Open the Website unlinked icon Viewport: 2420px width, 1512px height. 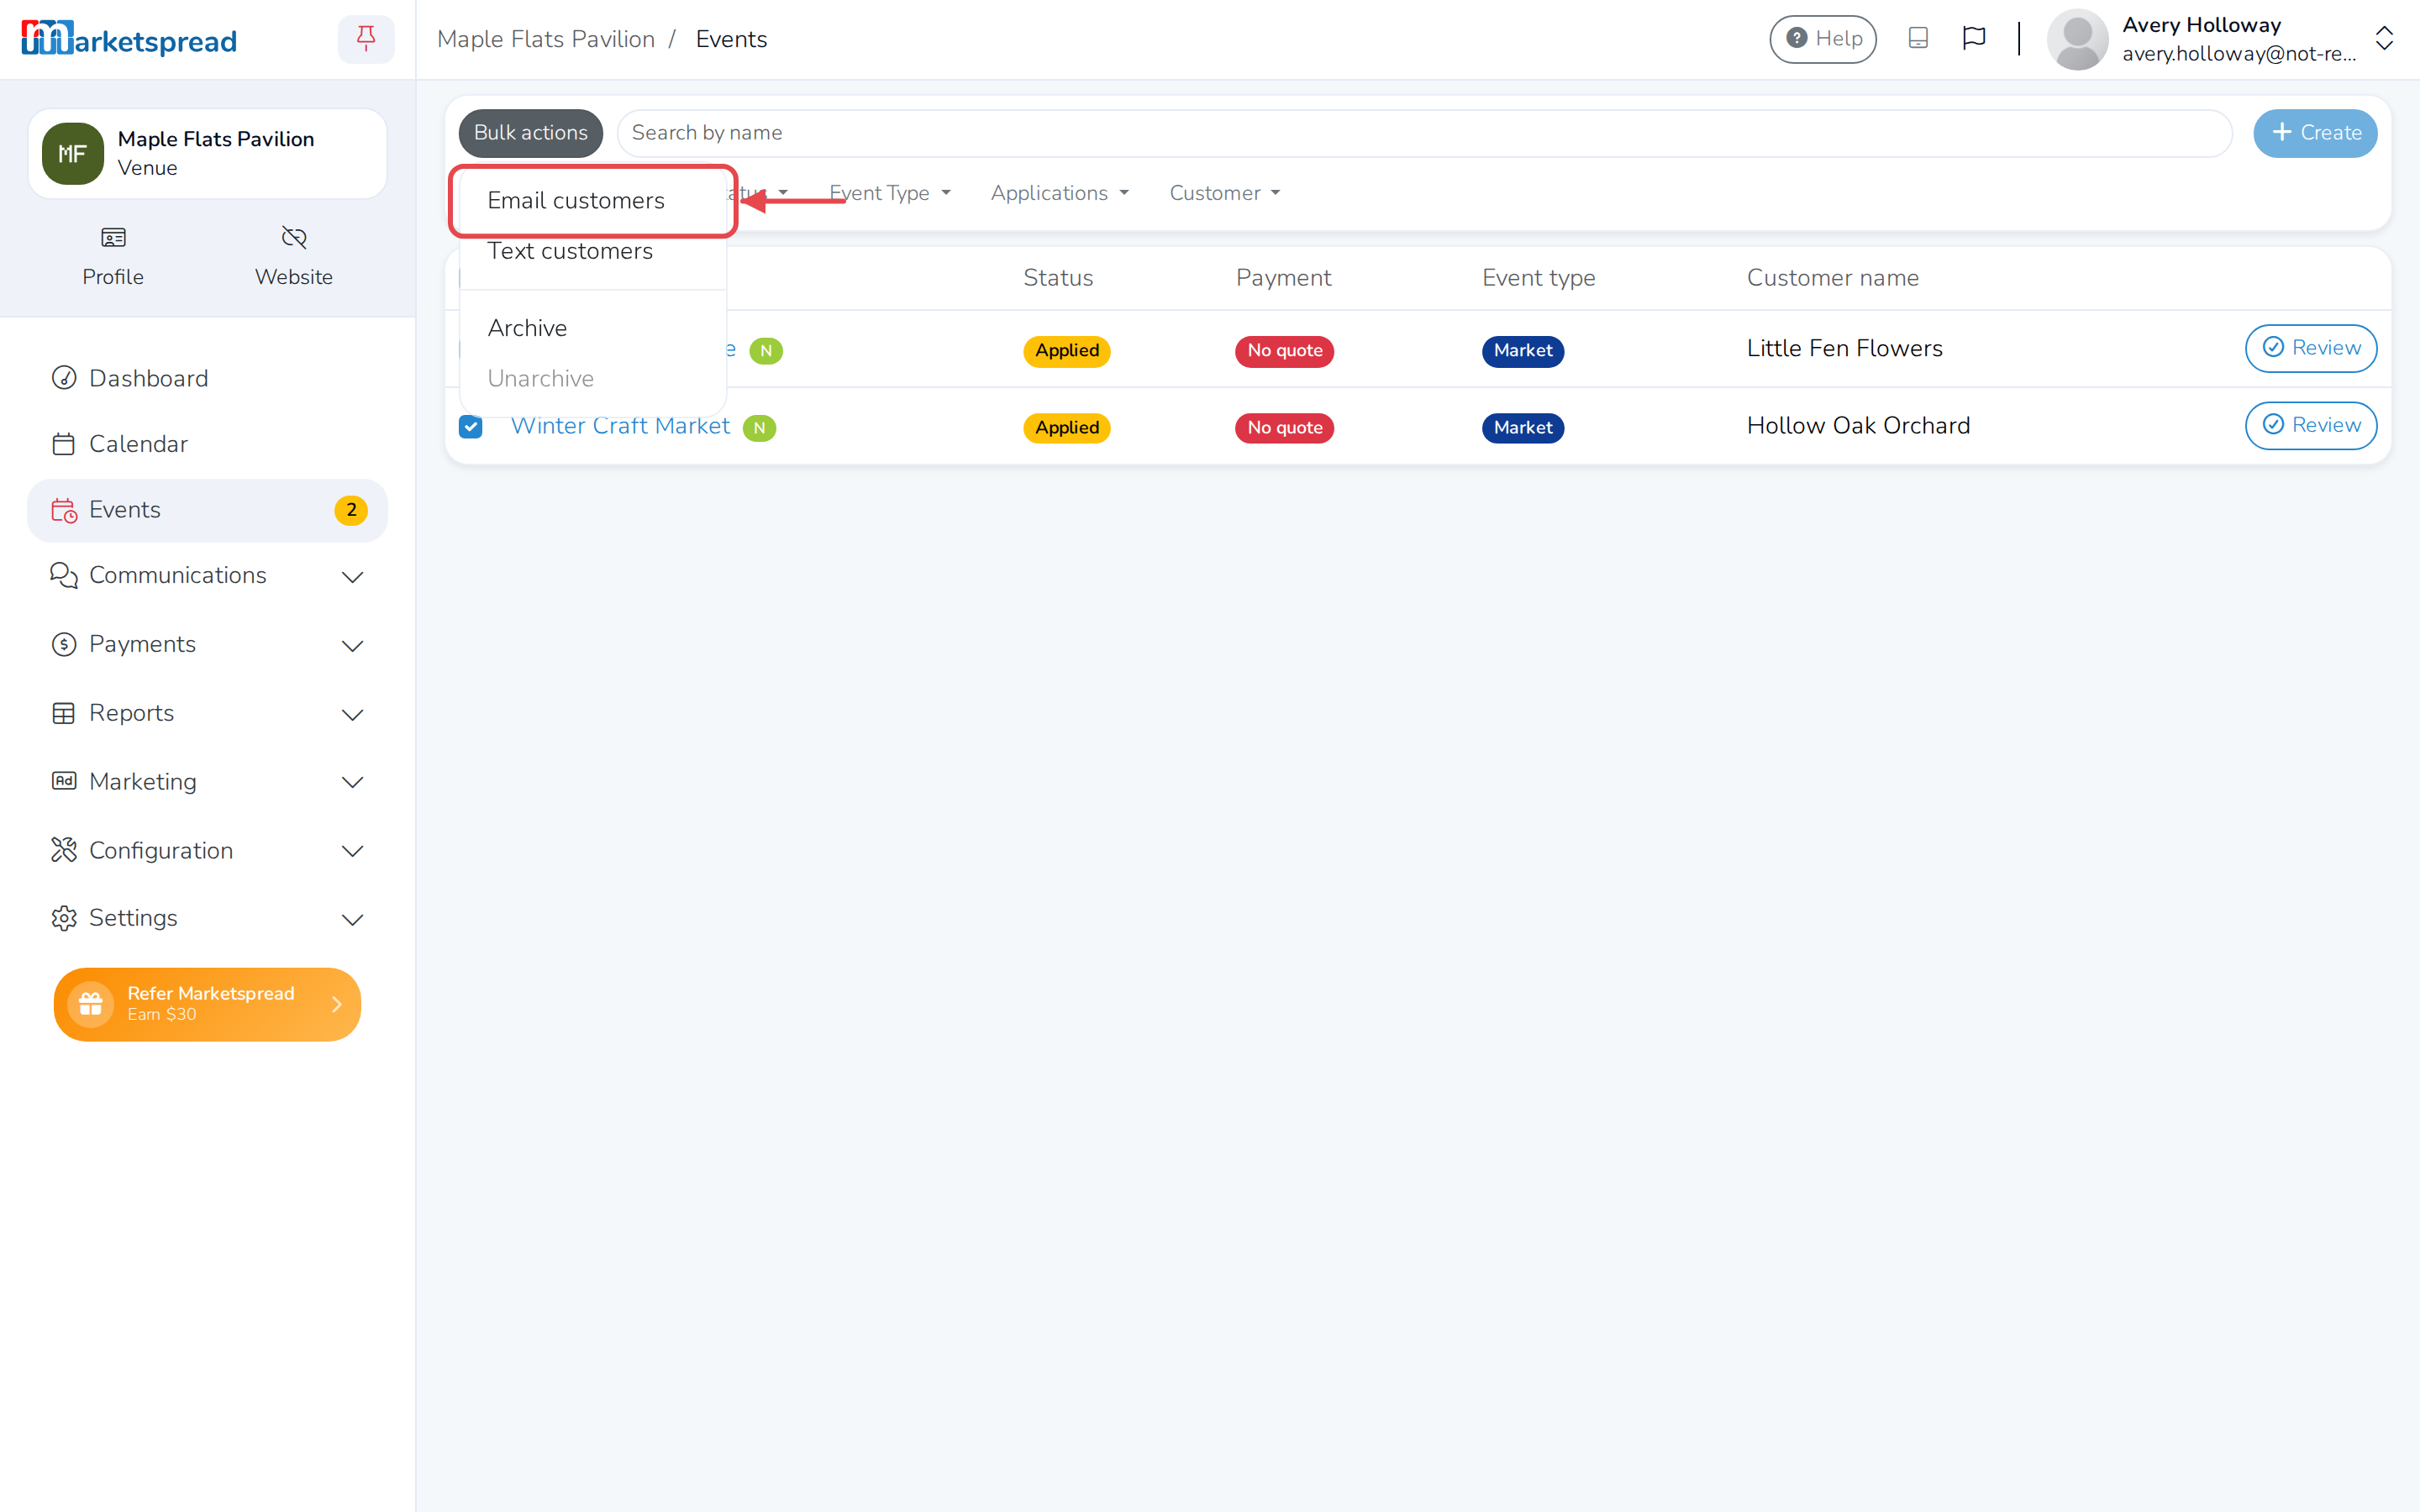[293, 256]
